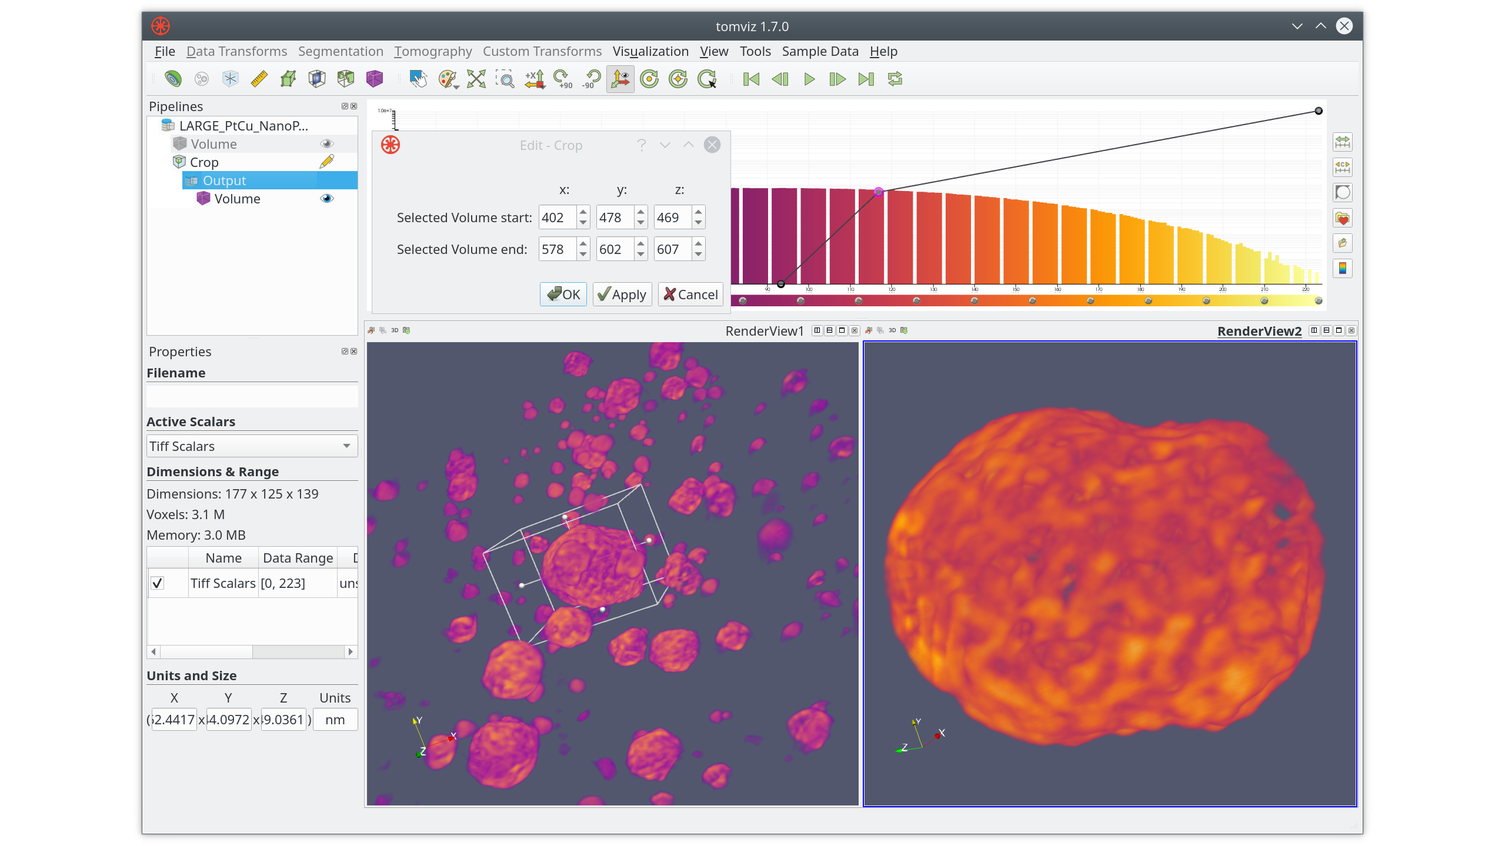The height and width of the screenshot is (846, 1504).
Task: Open the Units dropdown showing nm
Action: pyautogui.click(x=335, y=719)
